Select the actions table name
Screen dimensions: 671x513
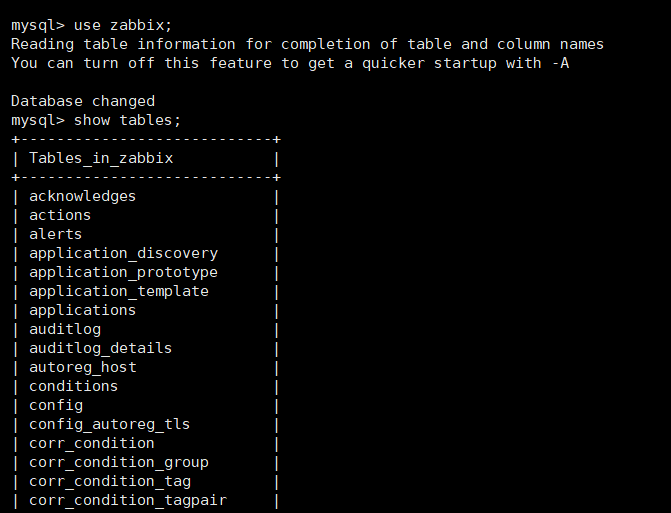tap(60, 215)
